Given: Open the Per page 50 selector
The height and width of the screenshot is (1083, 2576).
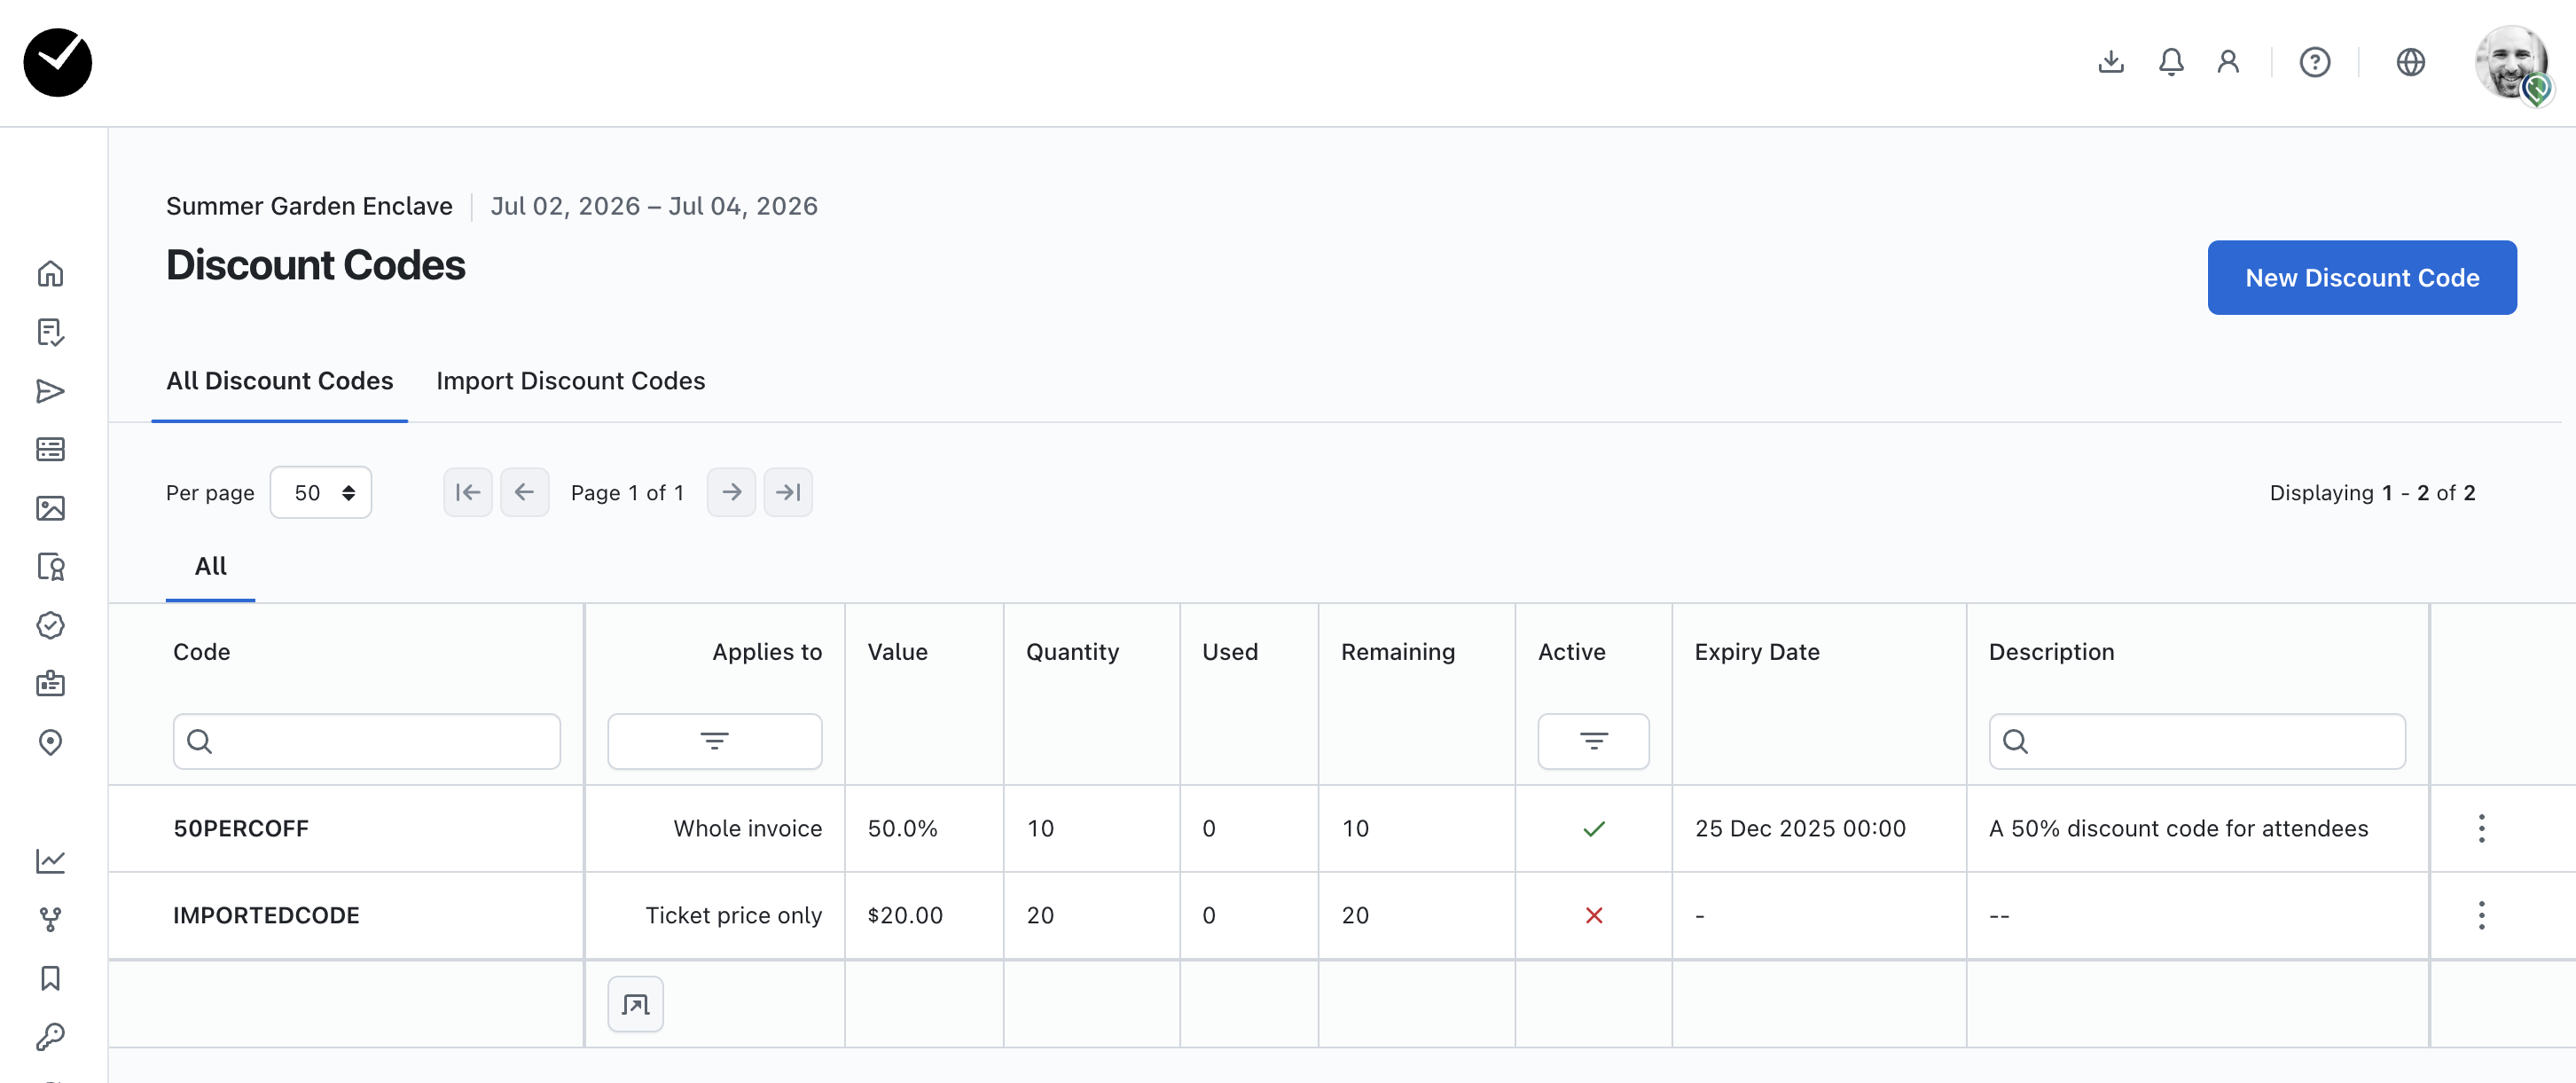Looking at the screenshot, I should (x=320, y=492).
